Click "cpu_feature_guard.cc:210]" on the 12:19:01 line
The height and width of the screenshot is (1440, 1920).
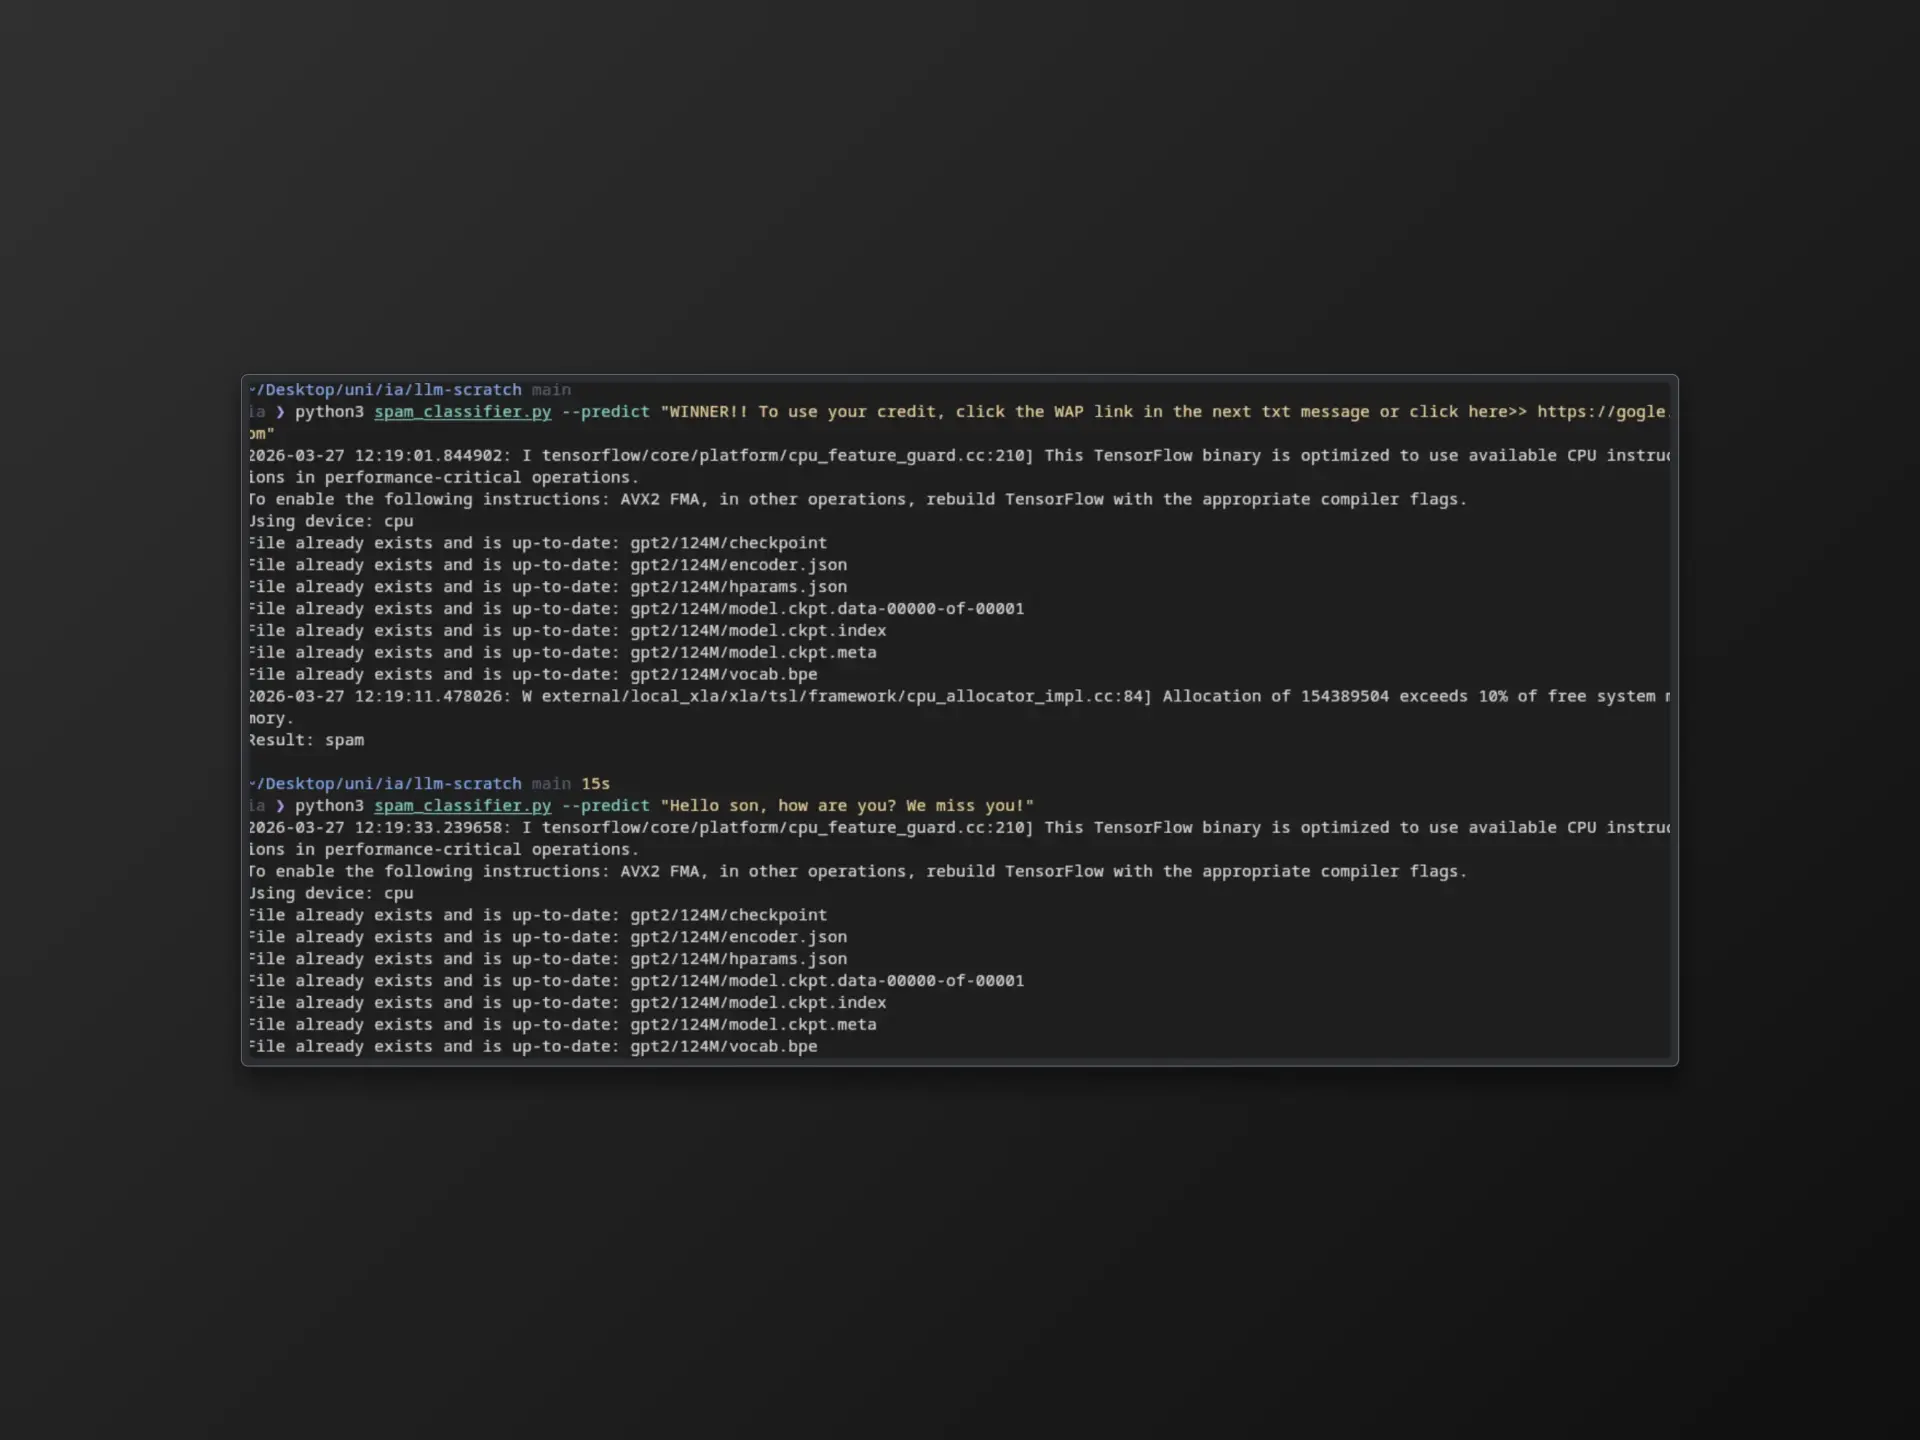911,456
